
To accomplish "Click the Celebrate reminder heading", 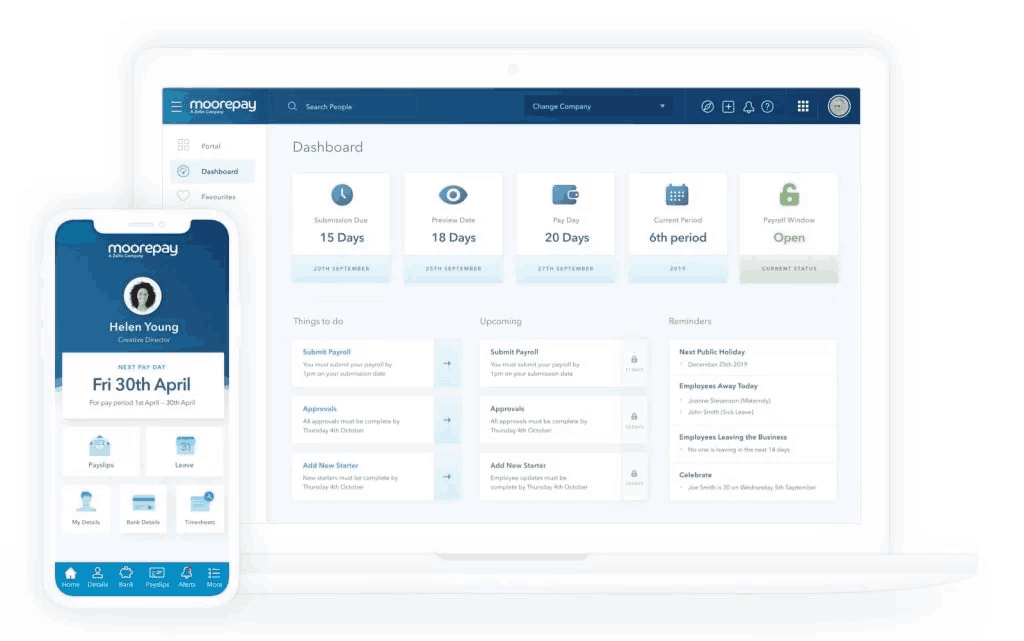I will point(696,475).
